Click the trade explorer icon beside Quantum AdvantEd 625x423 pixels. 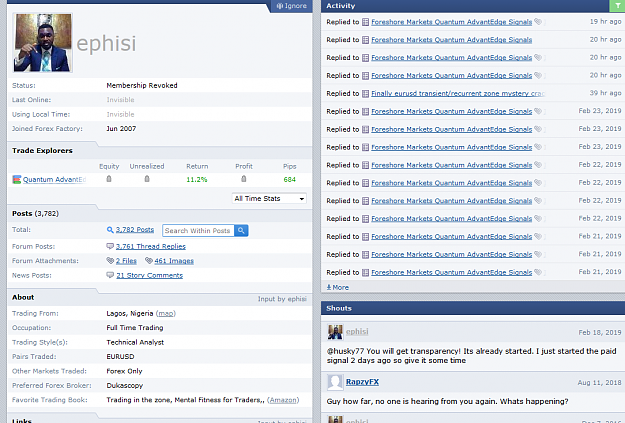click(17, 179)
